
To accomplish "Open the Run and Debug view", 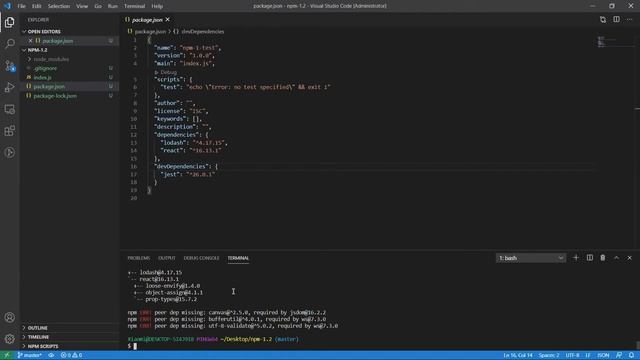I will click(x=10, y=87).
